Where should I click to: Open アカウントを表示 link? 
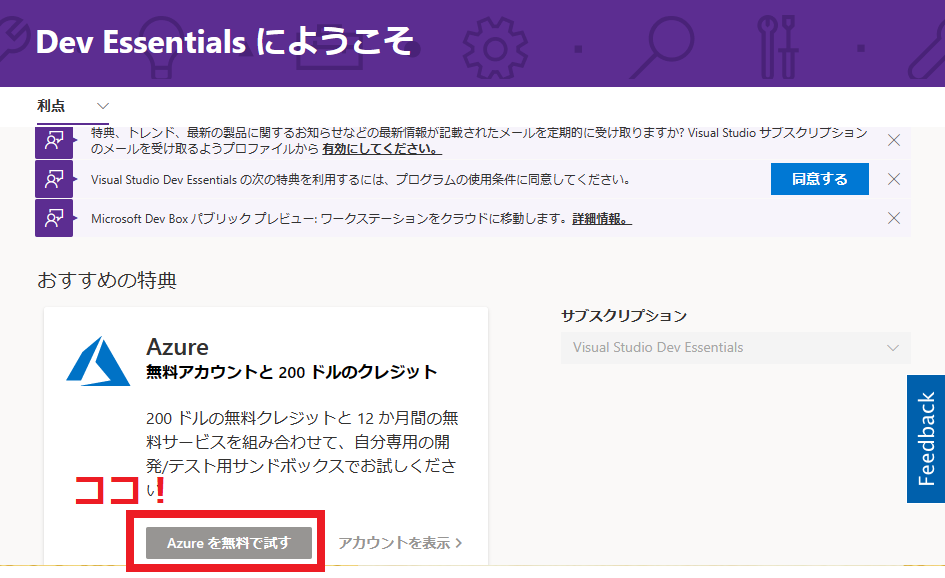point(400,543)
